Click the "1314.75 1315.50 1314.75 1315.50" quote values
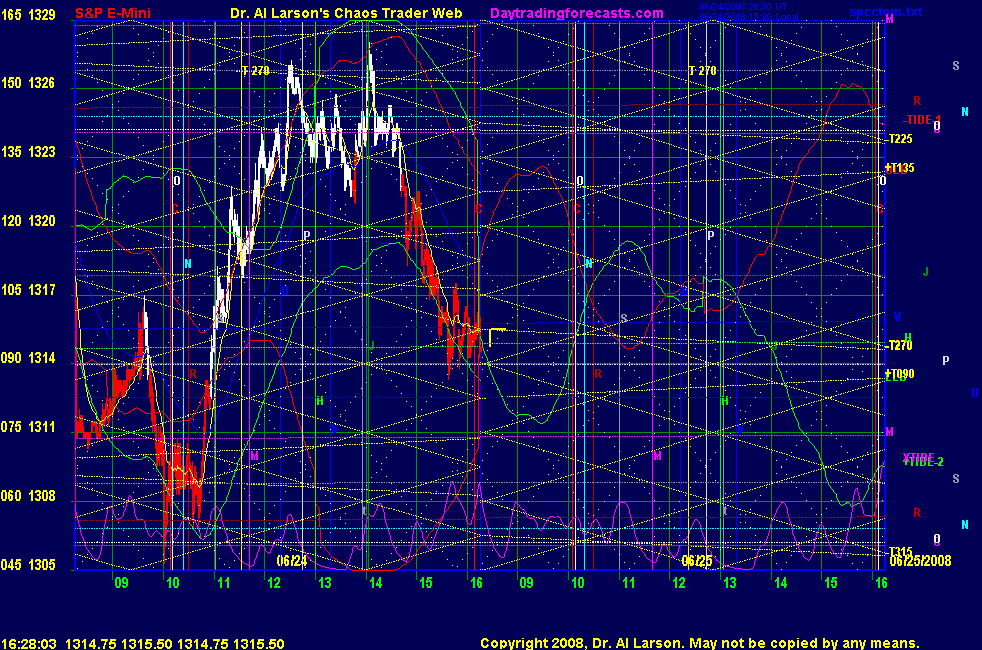The height and width of the screenshot is (650, 982). tap(175, 644)
